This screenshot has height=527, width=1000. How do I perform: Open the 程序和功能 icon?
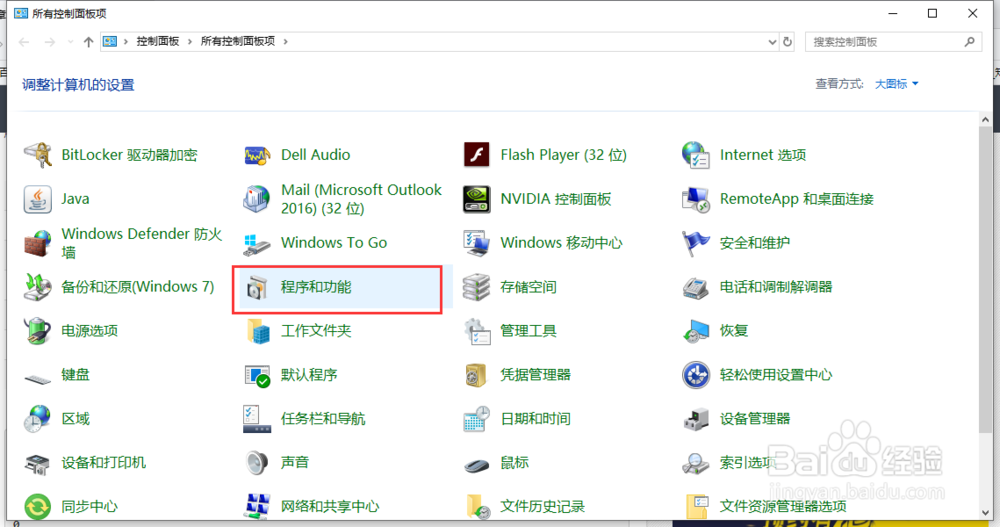[257, 287]
